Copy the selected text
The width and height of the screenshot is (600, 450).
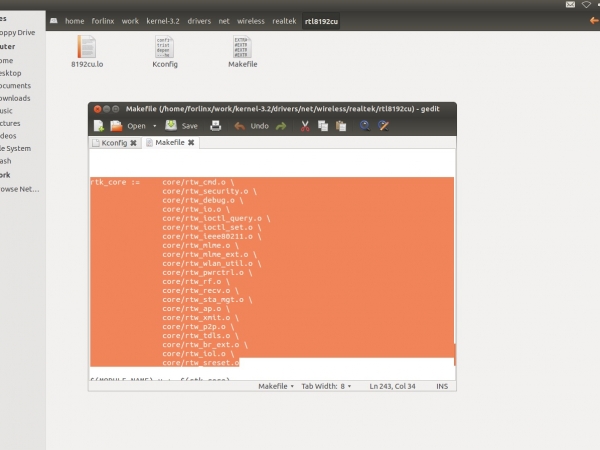pyautogui.click(x=323, y=126)
